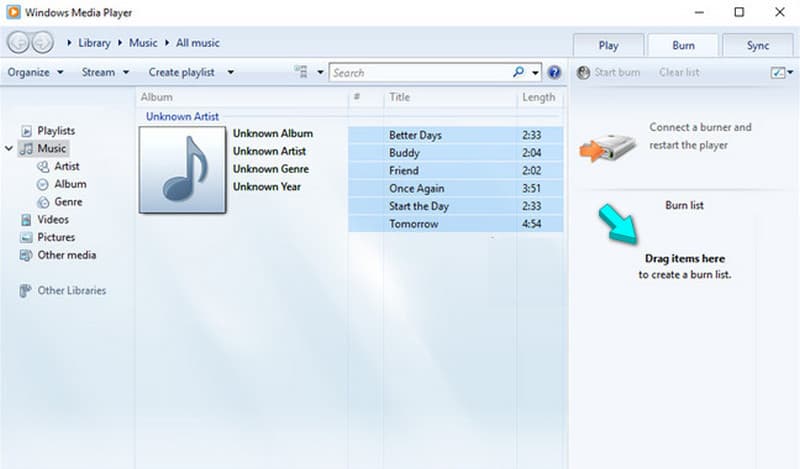The height and width of the screenshot is (469, 800).
Task: Open the Organize dropdown menu
Action: [x=35, y=72]
